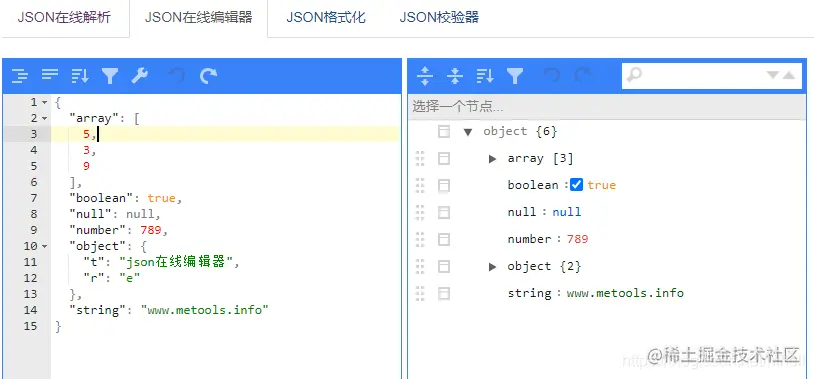Screen dimensions: 814x379
Task: Click the filter funnel icon in tree view
Action: pos(514,76)
